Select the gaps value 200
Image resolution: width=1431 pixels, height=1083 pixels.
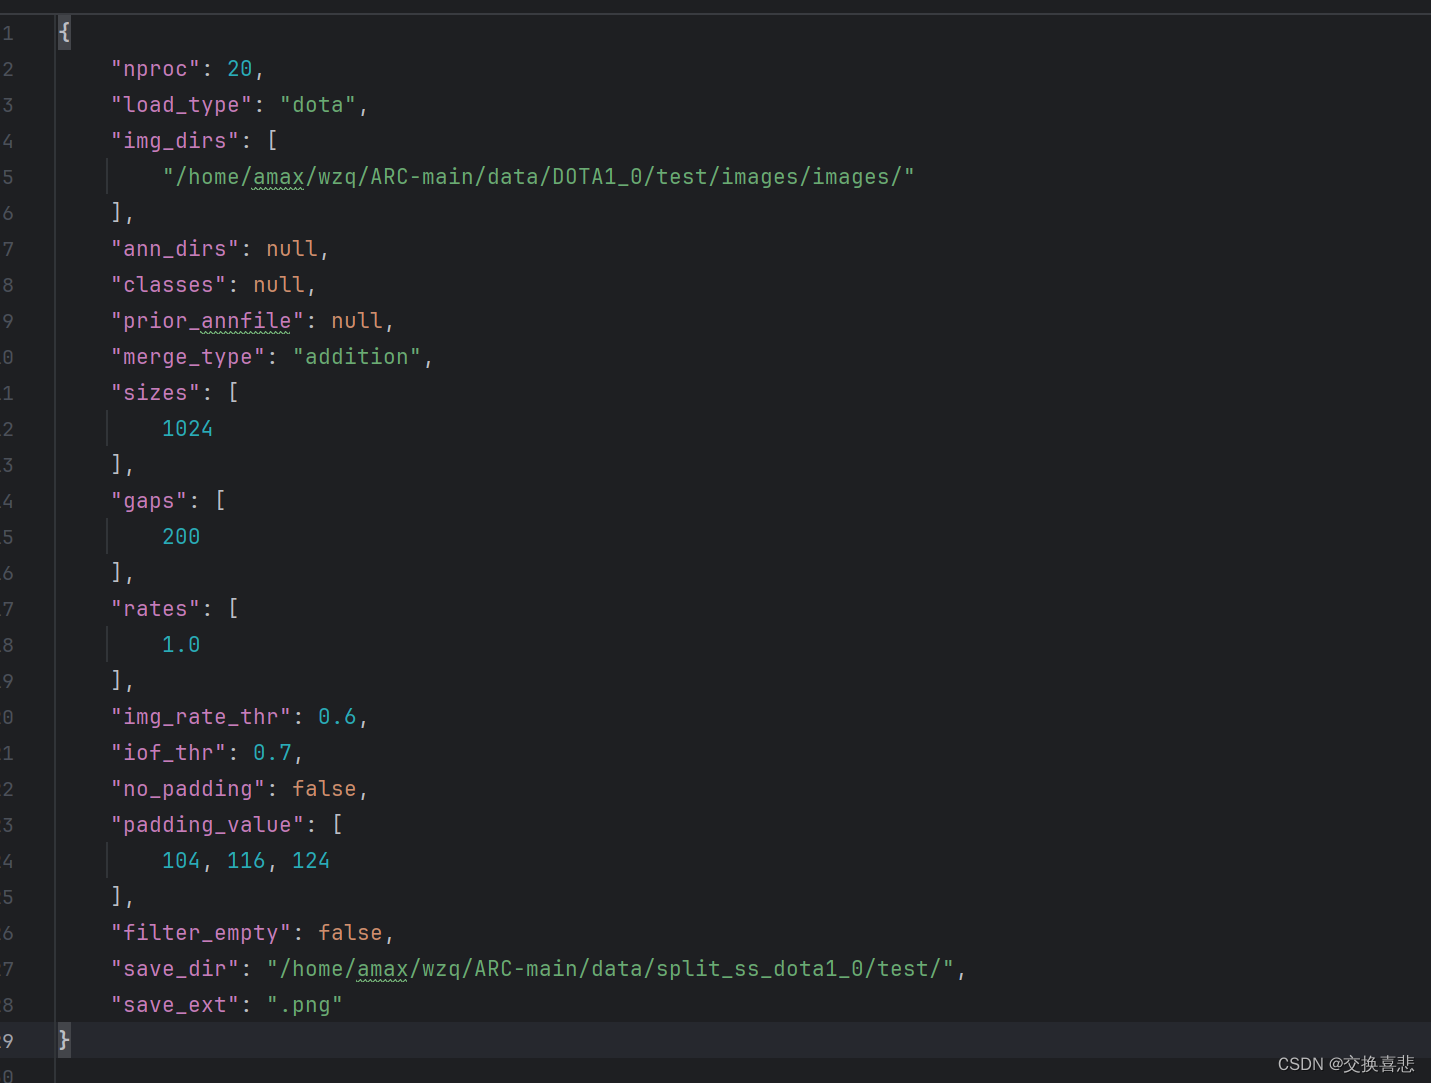click(x=181, y=537)
